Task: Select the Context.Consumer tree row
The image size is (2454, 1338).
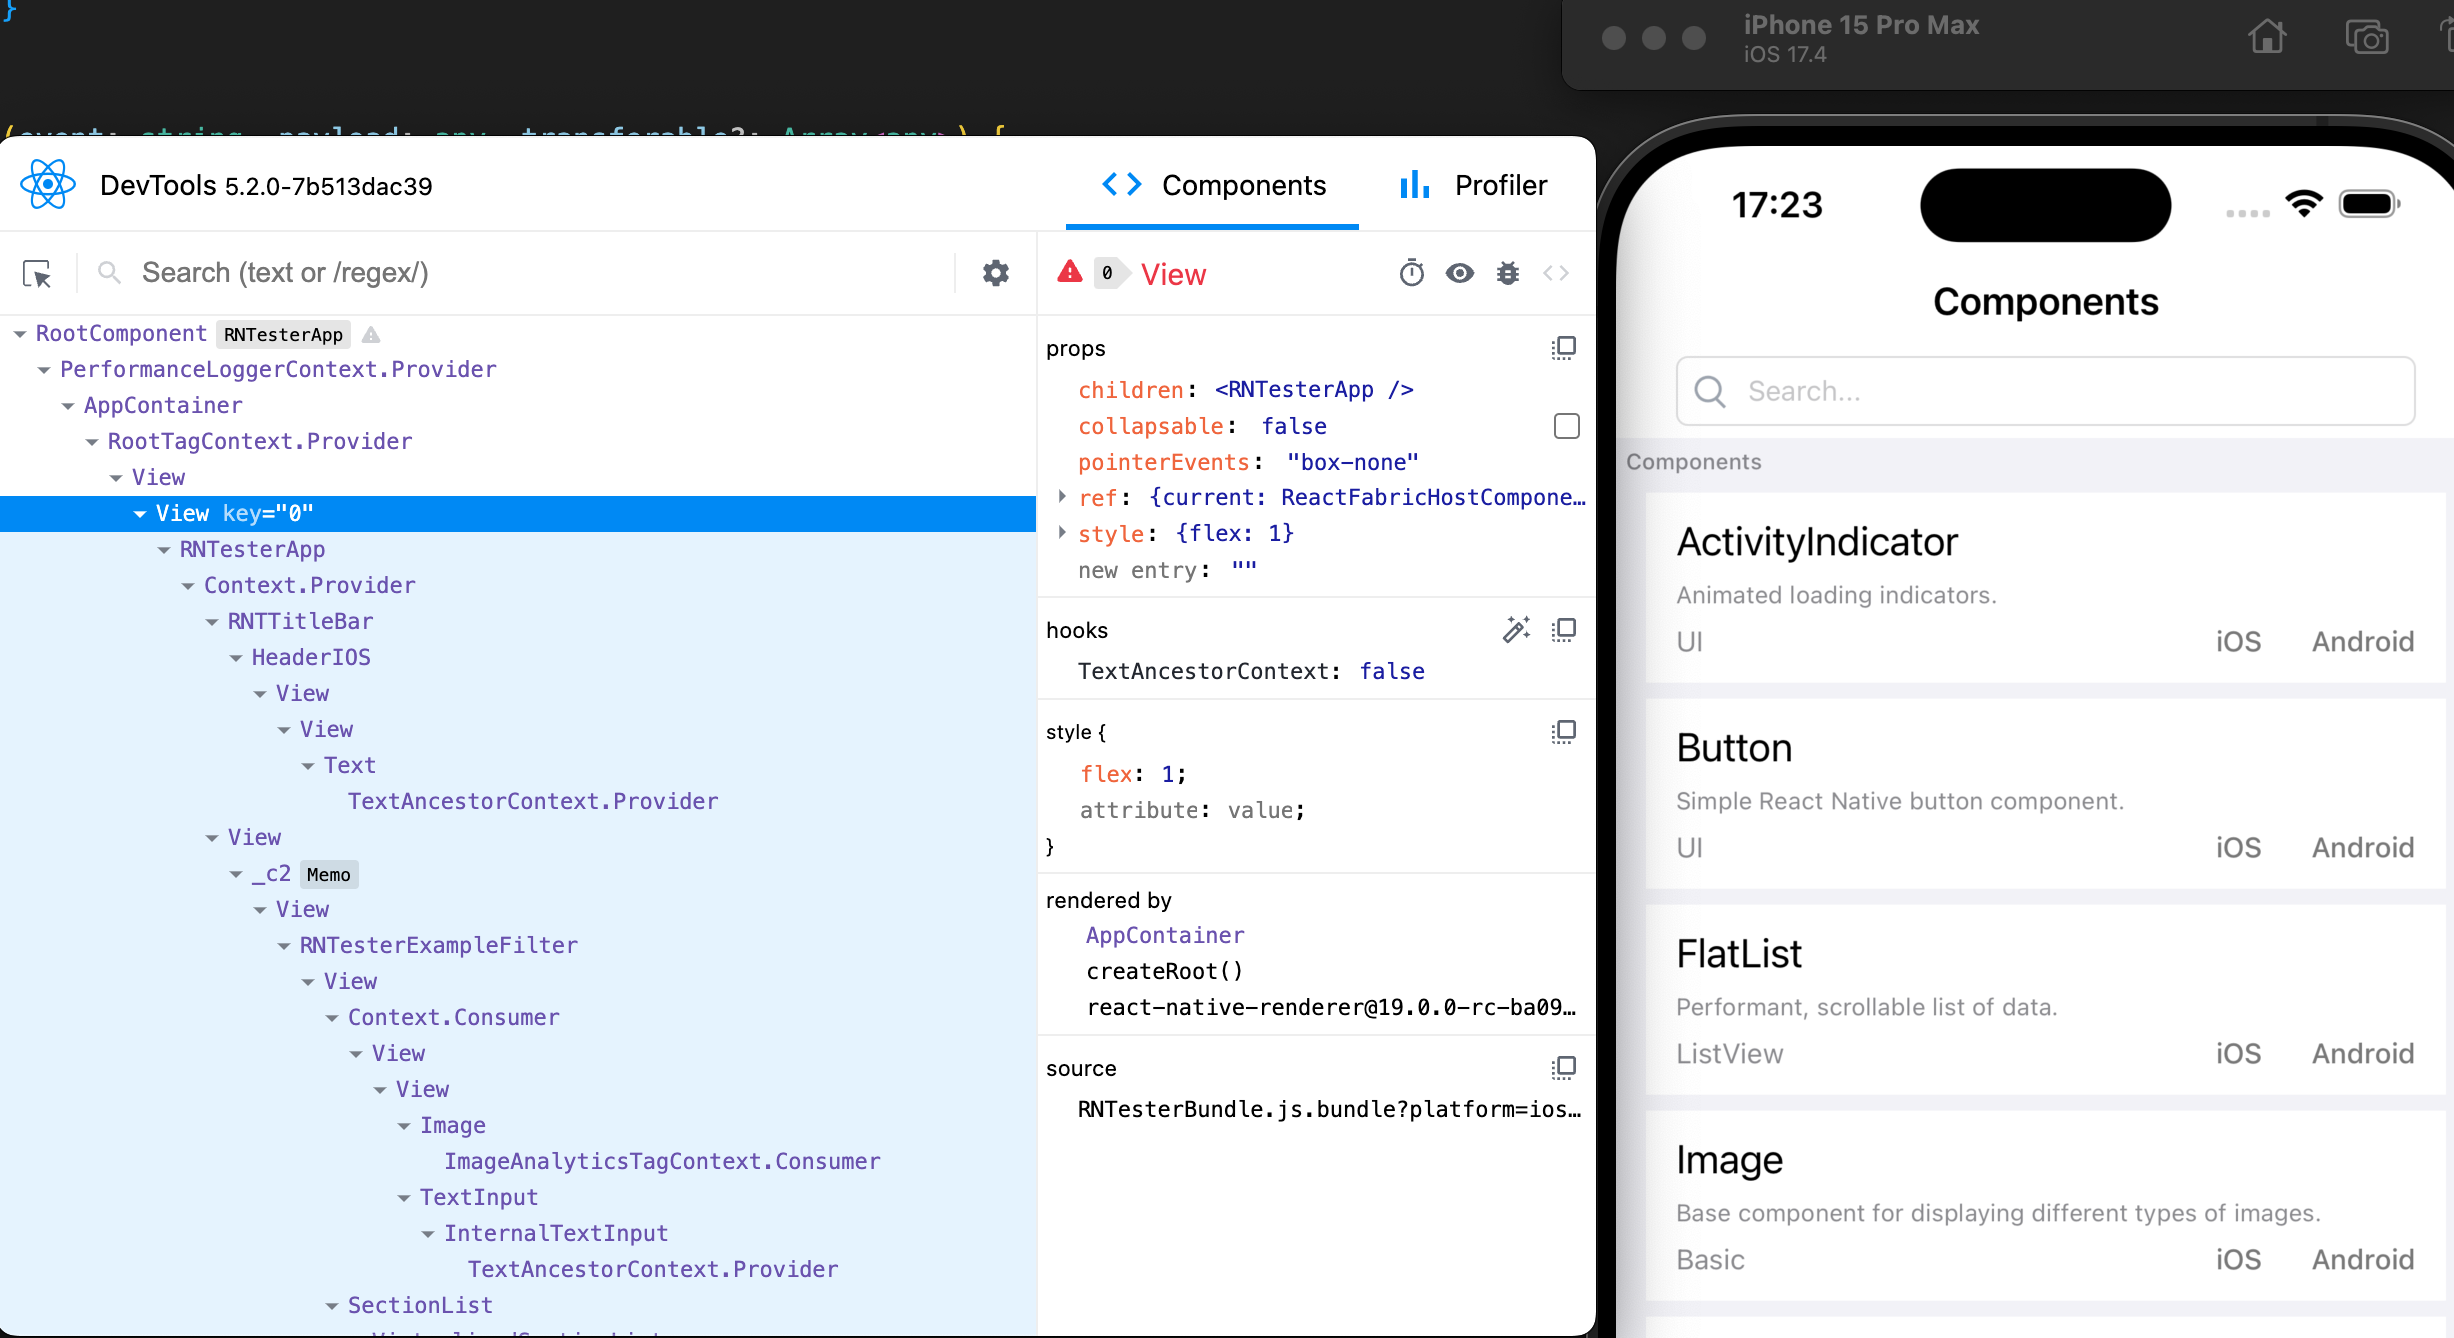Action: point(518,1018)
